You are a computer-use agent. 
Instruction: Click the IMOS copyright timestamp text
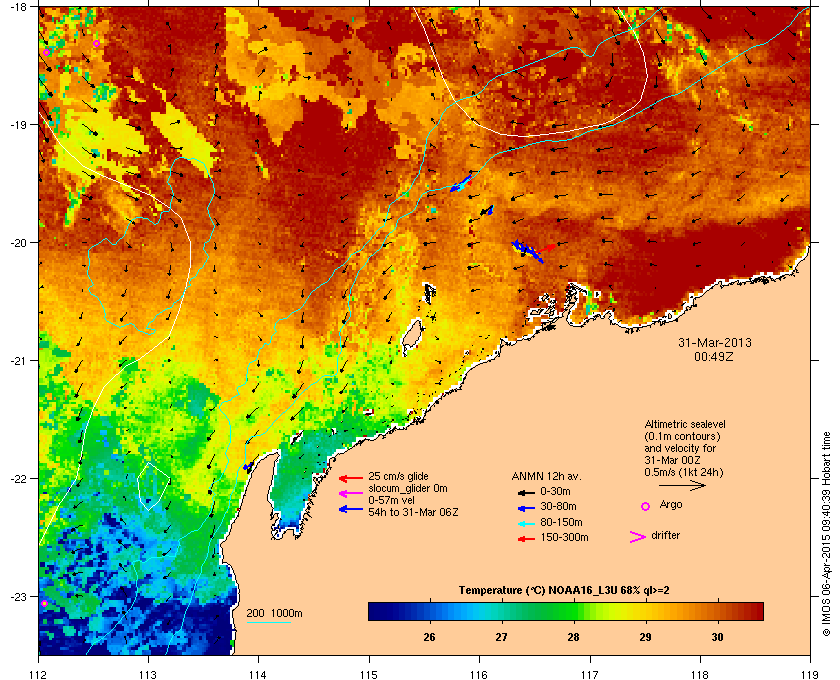pos(826,535)
